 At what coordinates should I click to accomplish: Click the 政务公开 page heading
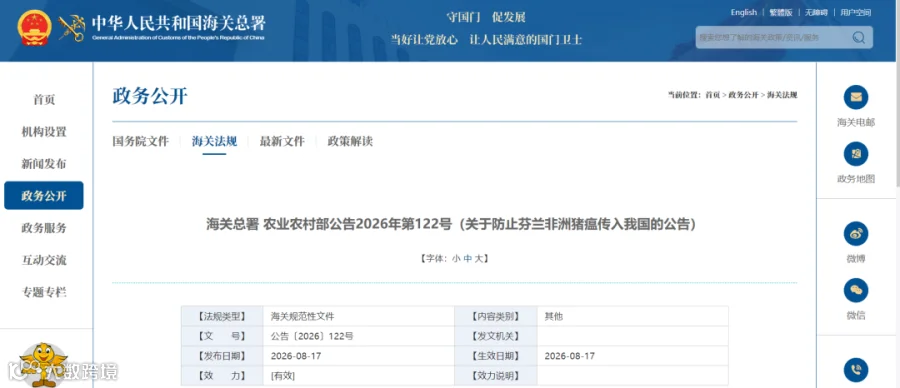coord(150,96)
